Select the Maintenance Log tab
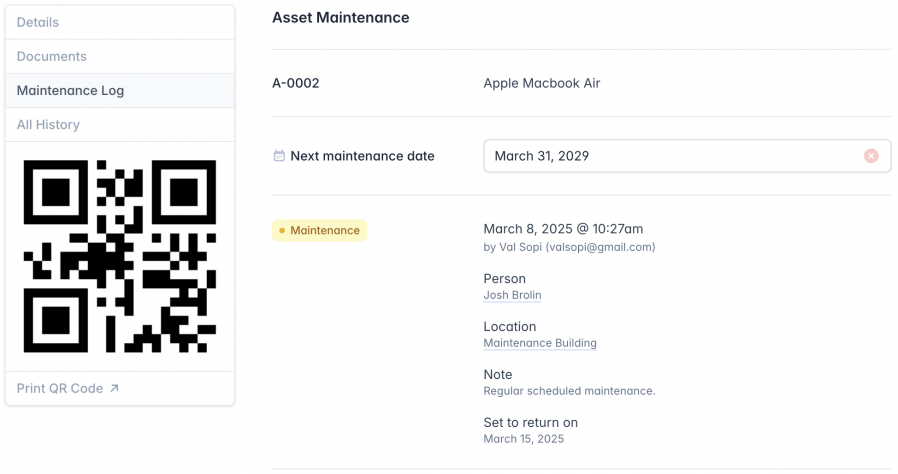The width and height of the screenshot is (898, 474). (x=120, y=90)
